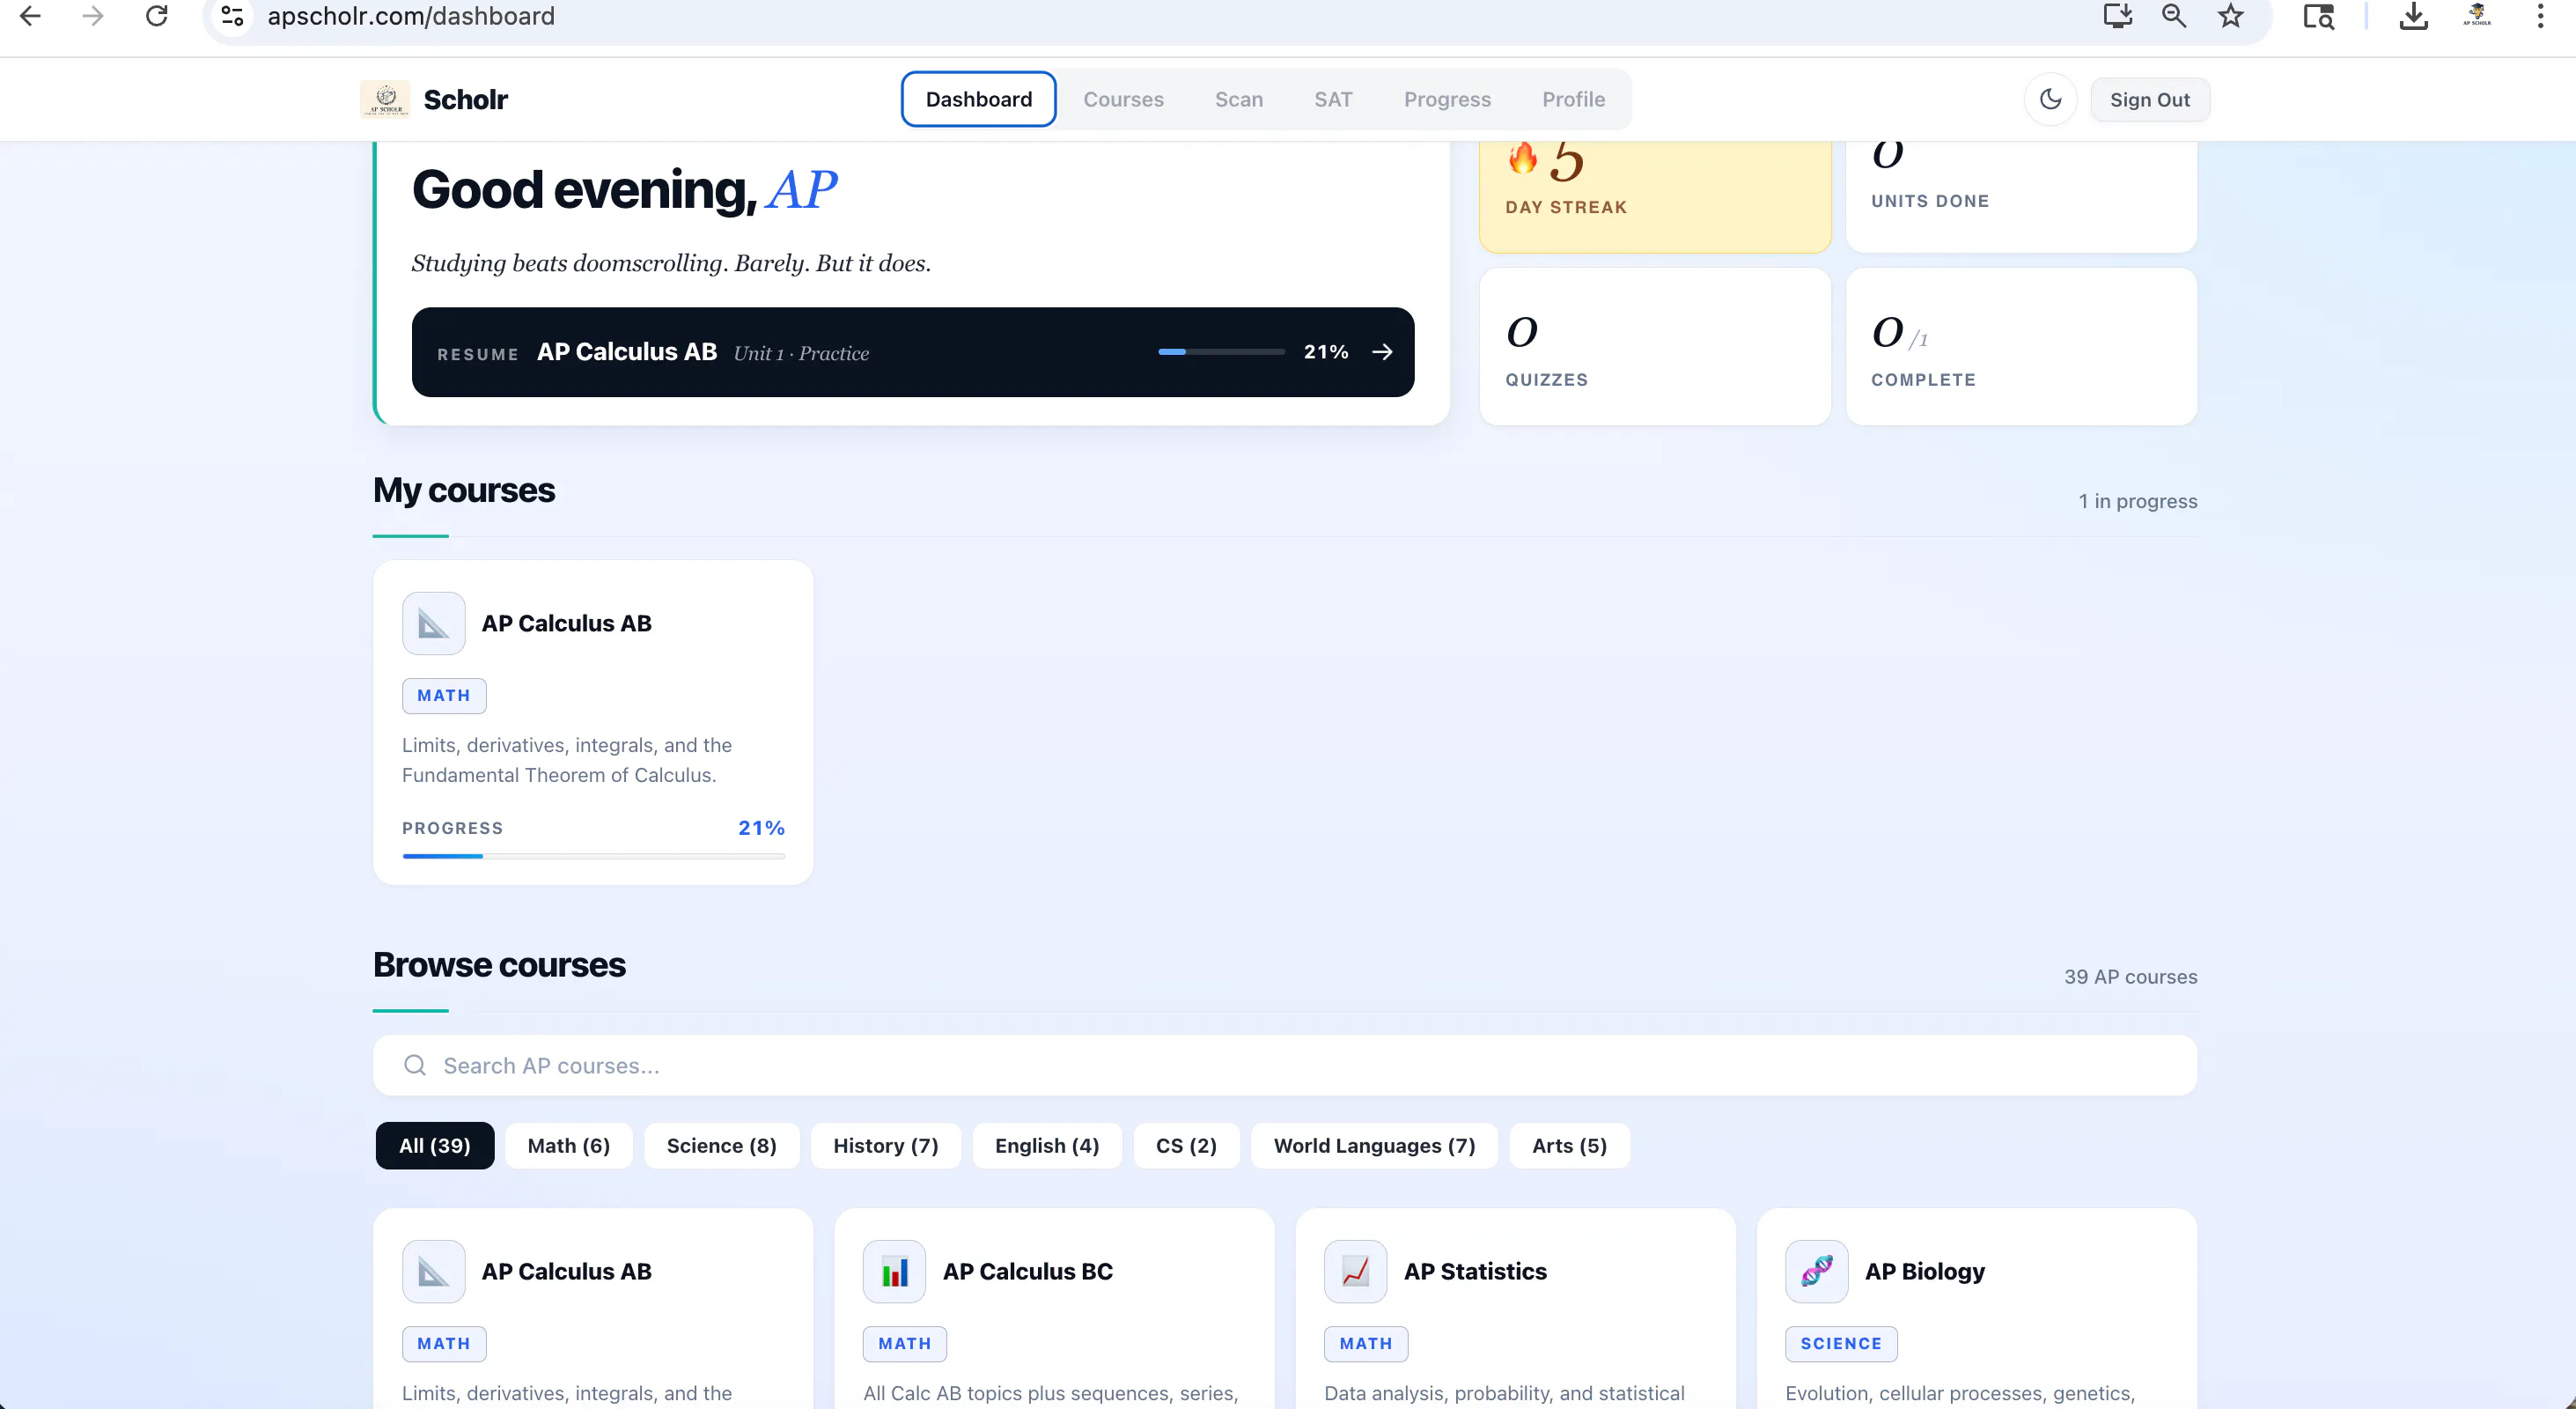
Task: Filter courses by Arts (5)
Action: pyautogui.click(x=1570, y=1145)
